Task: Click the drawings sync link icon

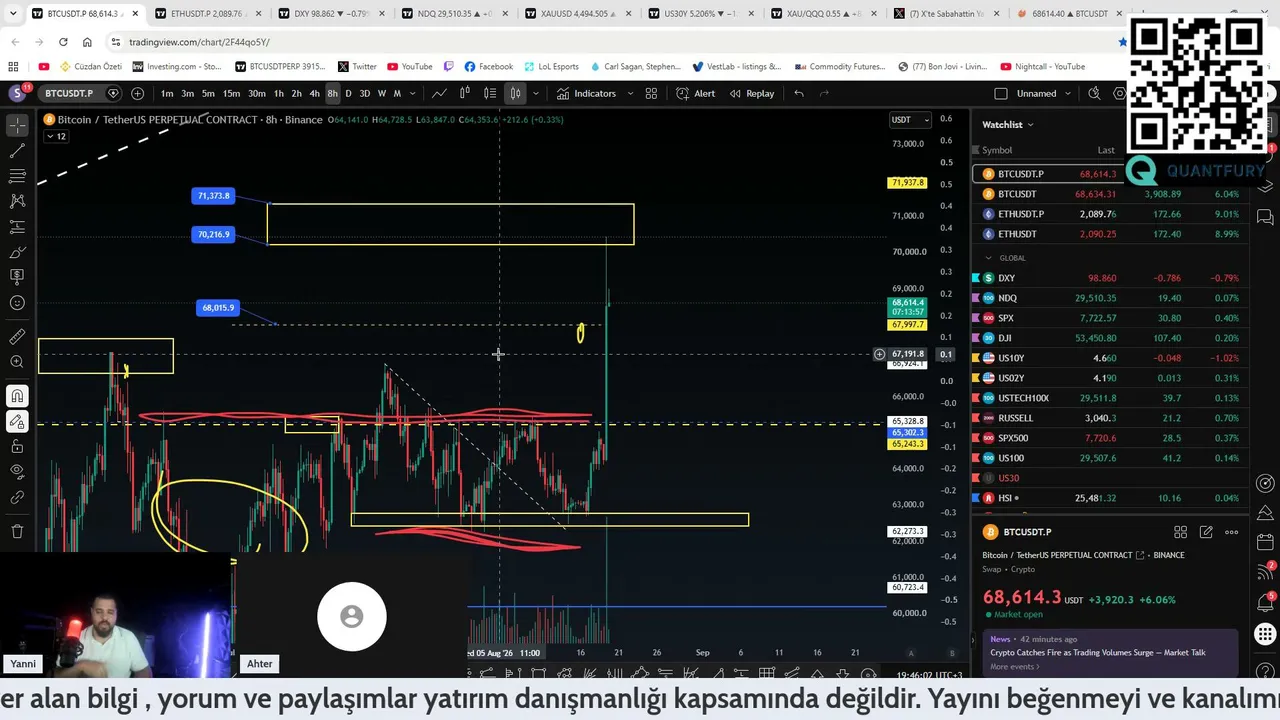Action: coord(17,497)
